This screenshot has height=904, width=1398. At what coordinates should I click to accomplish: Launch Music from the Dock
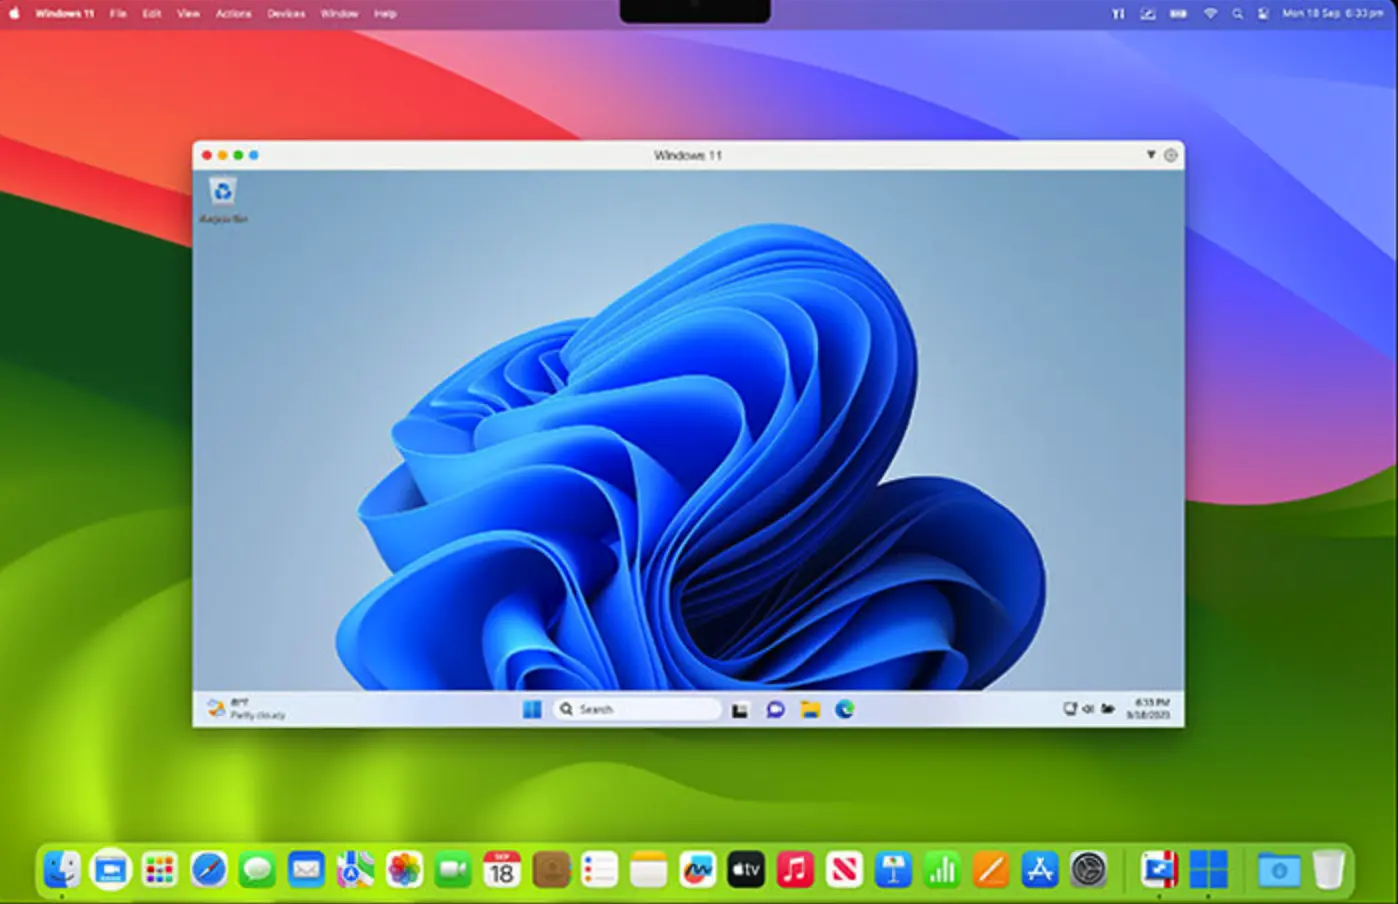(x=795, y=869)
